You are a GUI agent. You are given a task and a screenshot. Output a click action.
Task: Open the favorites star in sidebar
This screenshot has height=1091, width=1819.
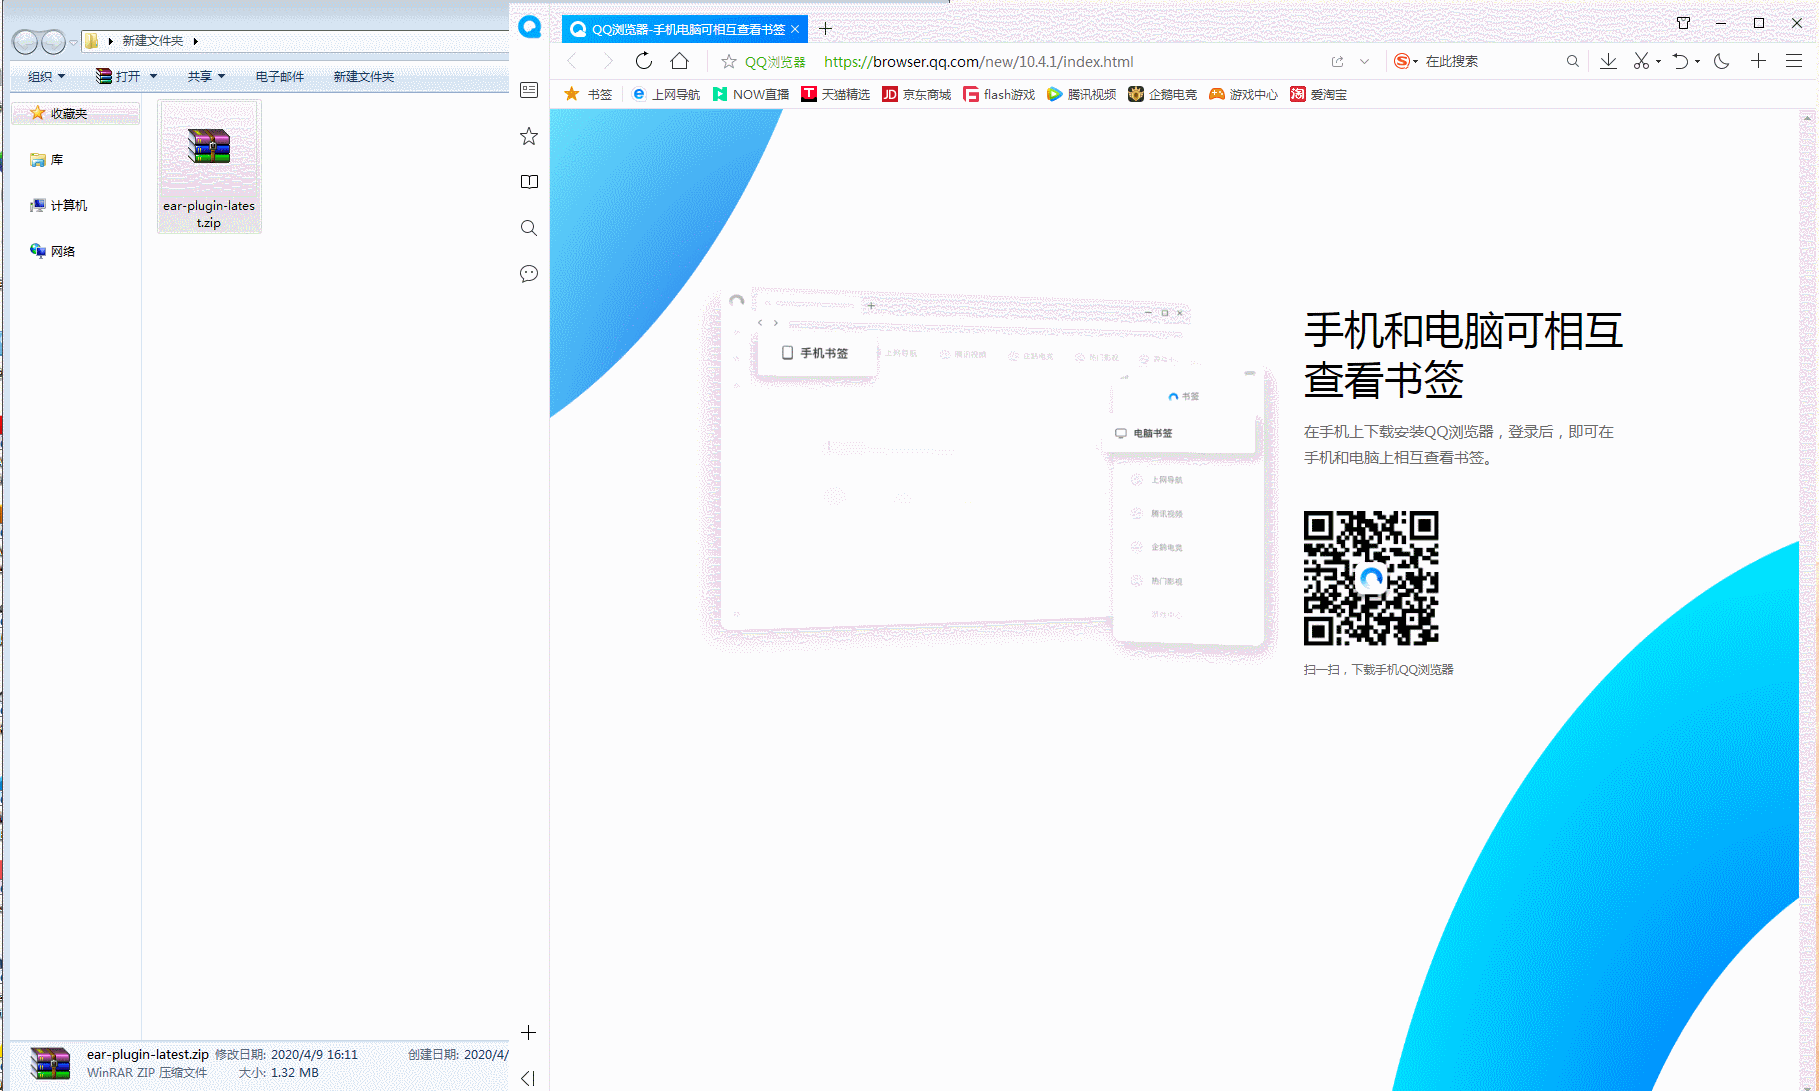(529, 136)
